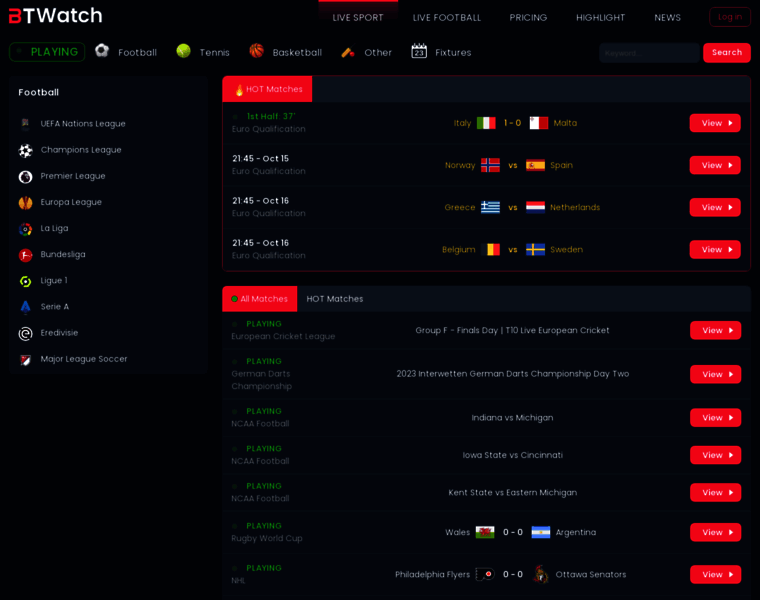The image size is (760, 600).
Task: Open the Major League Soccer link
Action: coord(84,359)
